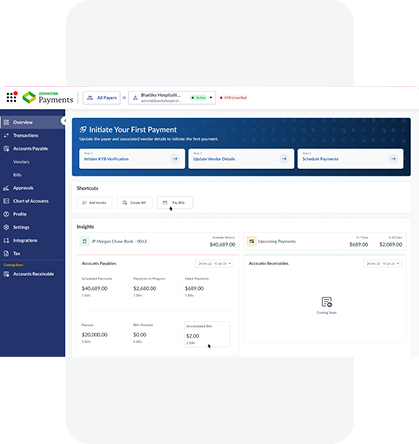This screenshot has width=419, height=444.
Task: Click Update Vendor Details step
Action: (241, 159)
